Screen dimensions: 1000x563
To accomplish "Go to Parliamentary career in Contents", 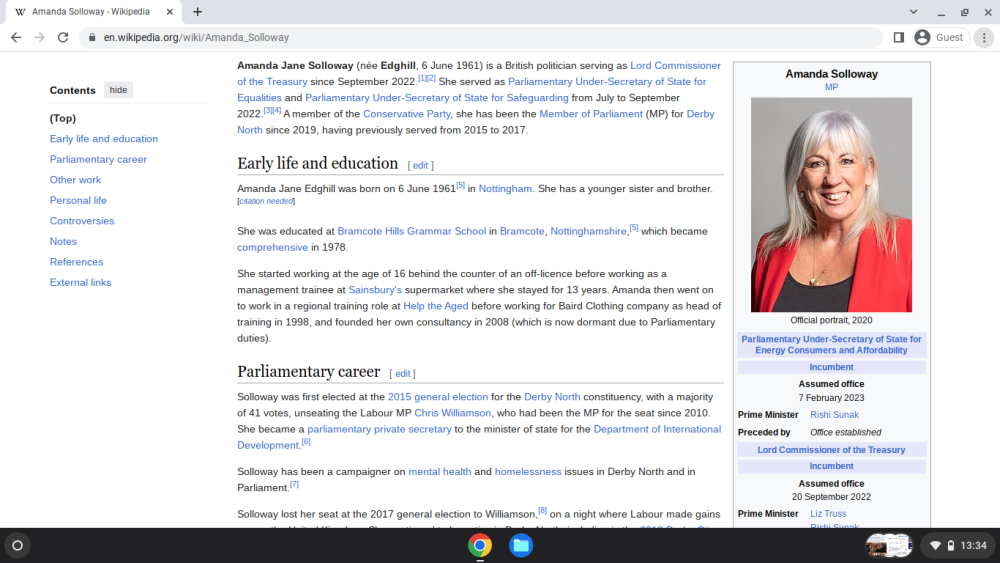I will (x=98, y=159).
